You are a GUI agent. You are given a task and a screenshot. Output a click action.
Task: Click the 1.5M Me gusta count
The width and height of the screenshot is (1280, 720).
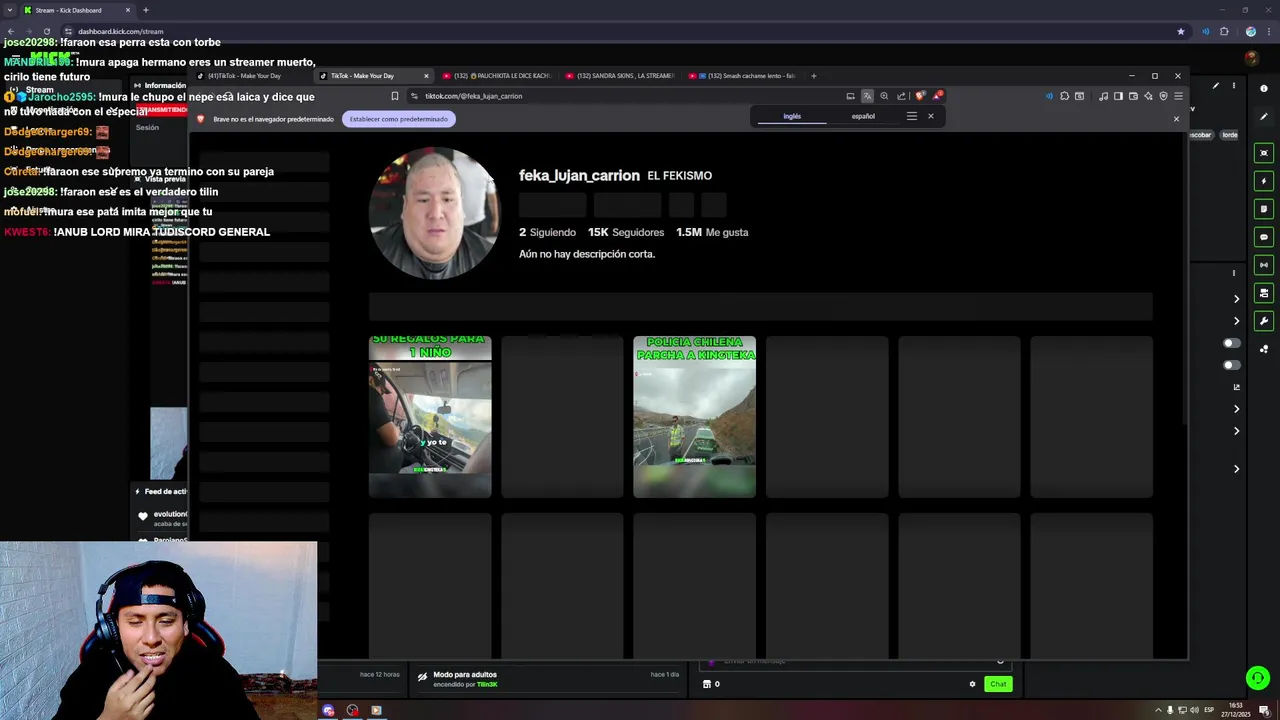[712, 232]
